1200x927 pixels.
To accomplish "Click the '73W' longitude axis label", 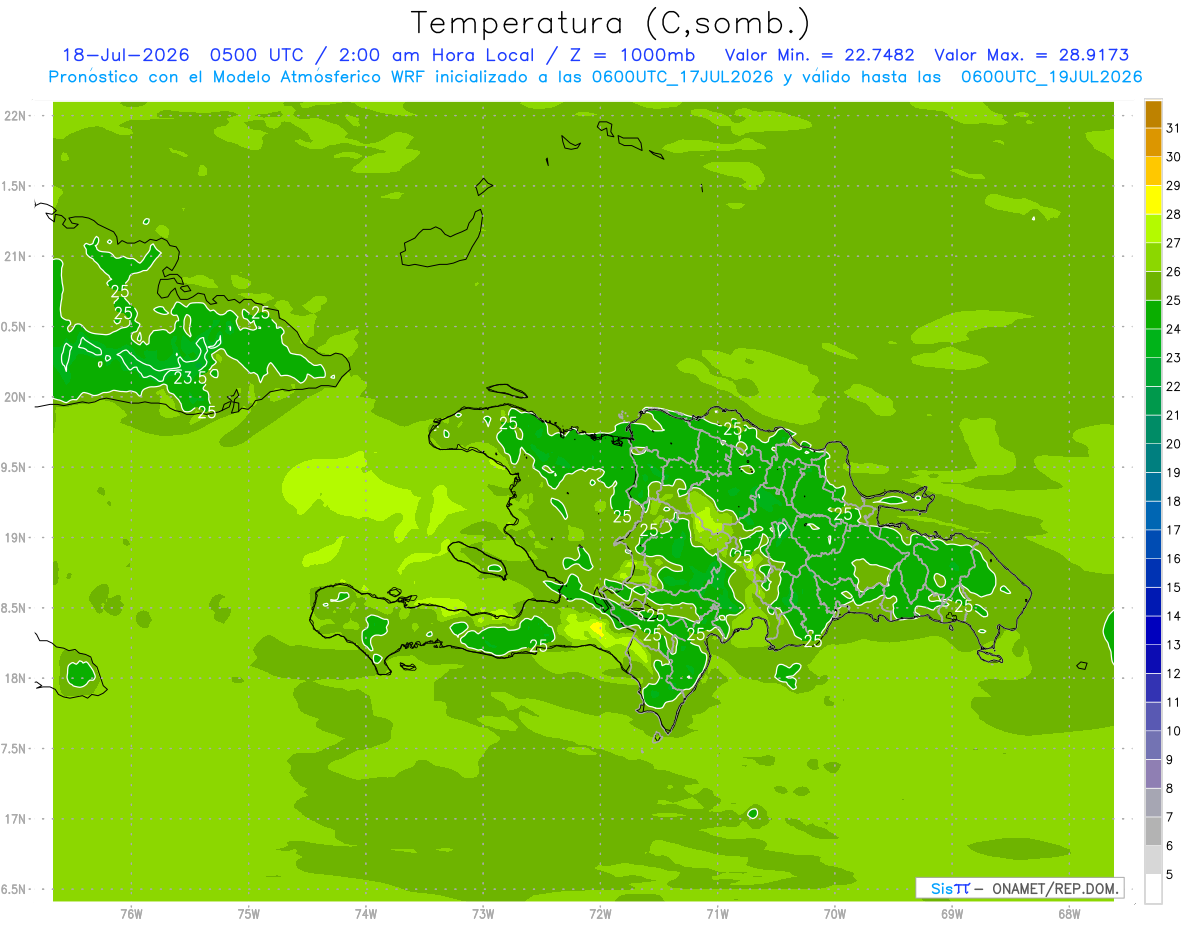I will pos(483,914).
